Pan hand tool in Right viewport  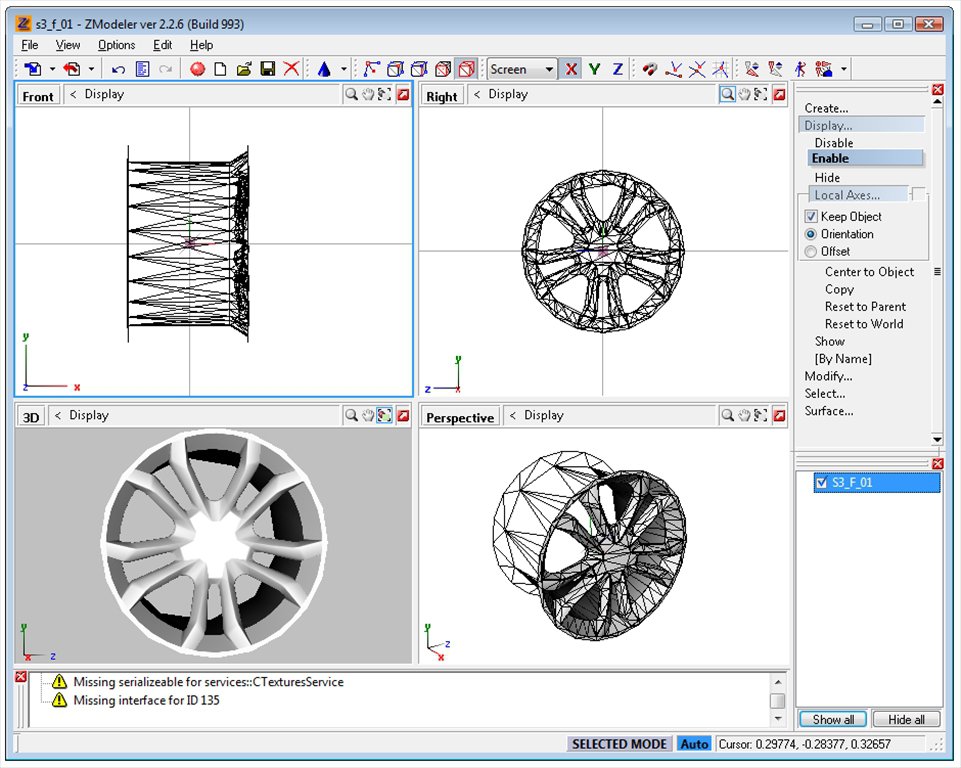click(744, 94)
